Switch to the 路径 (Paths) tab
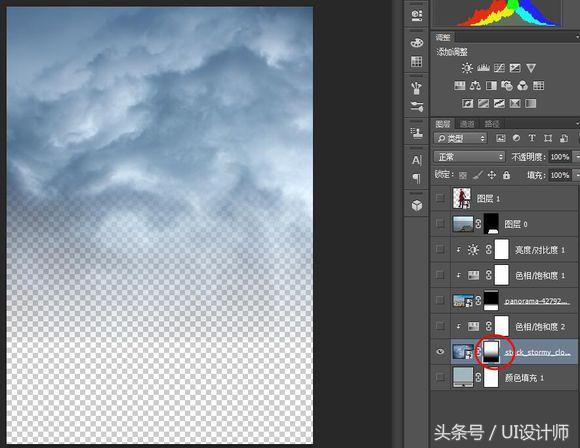Image resolution: width=580 pixels, height=448 pixels. (492, 124)
